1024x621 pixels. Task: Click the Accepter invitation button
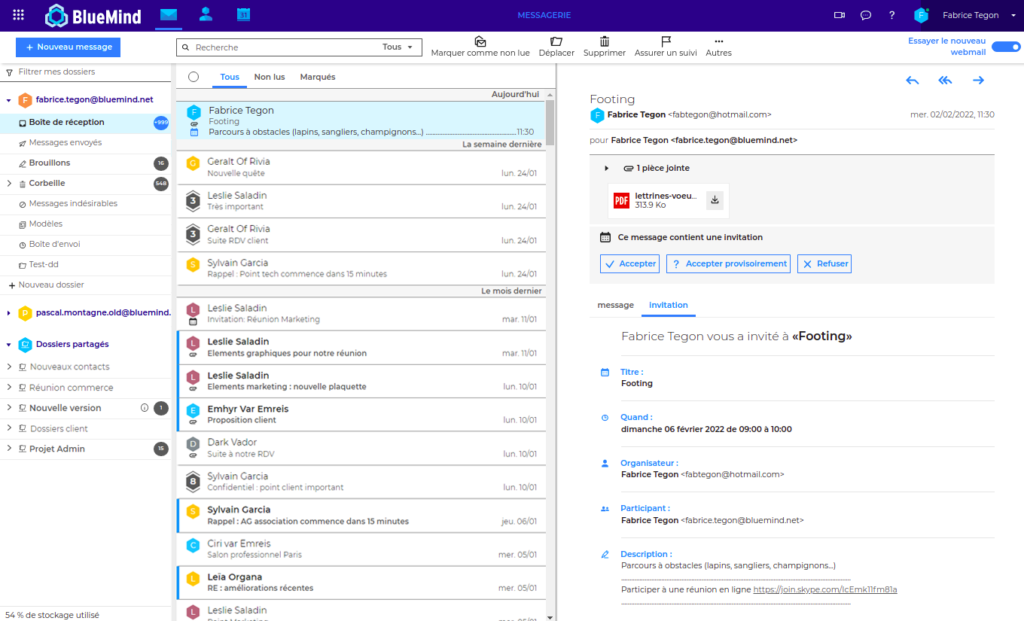tap(629, 264)
